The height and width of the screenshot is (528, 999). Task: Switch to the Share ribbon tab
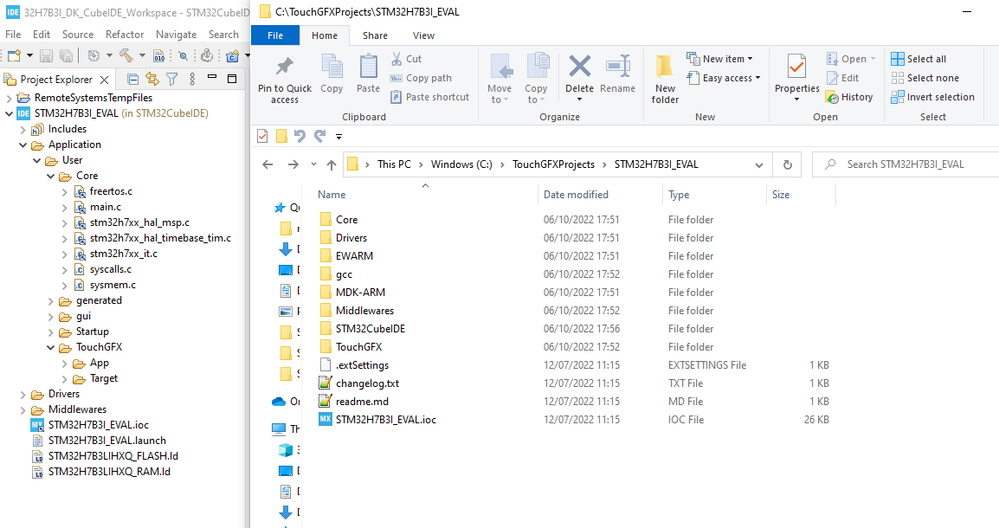[x=375, y=36]
